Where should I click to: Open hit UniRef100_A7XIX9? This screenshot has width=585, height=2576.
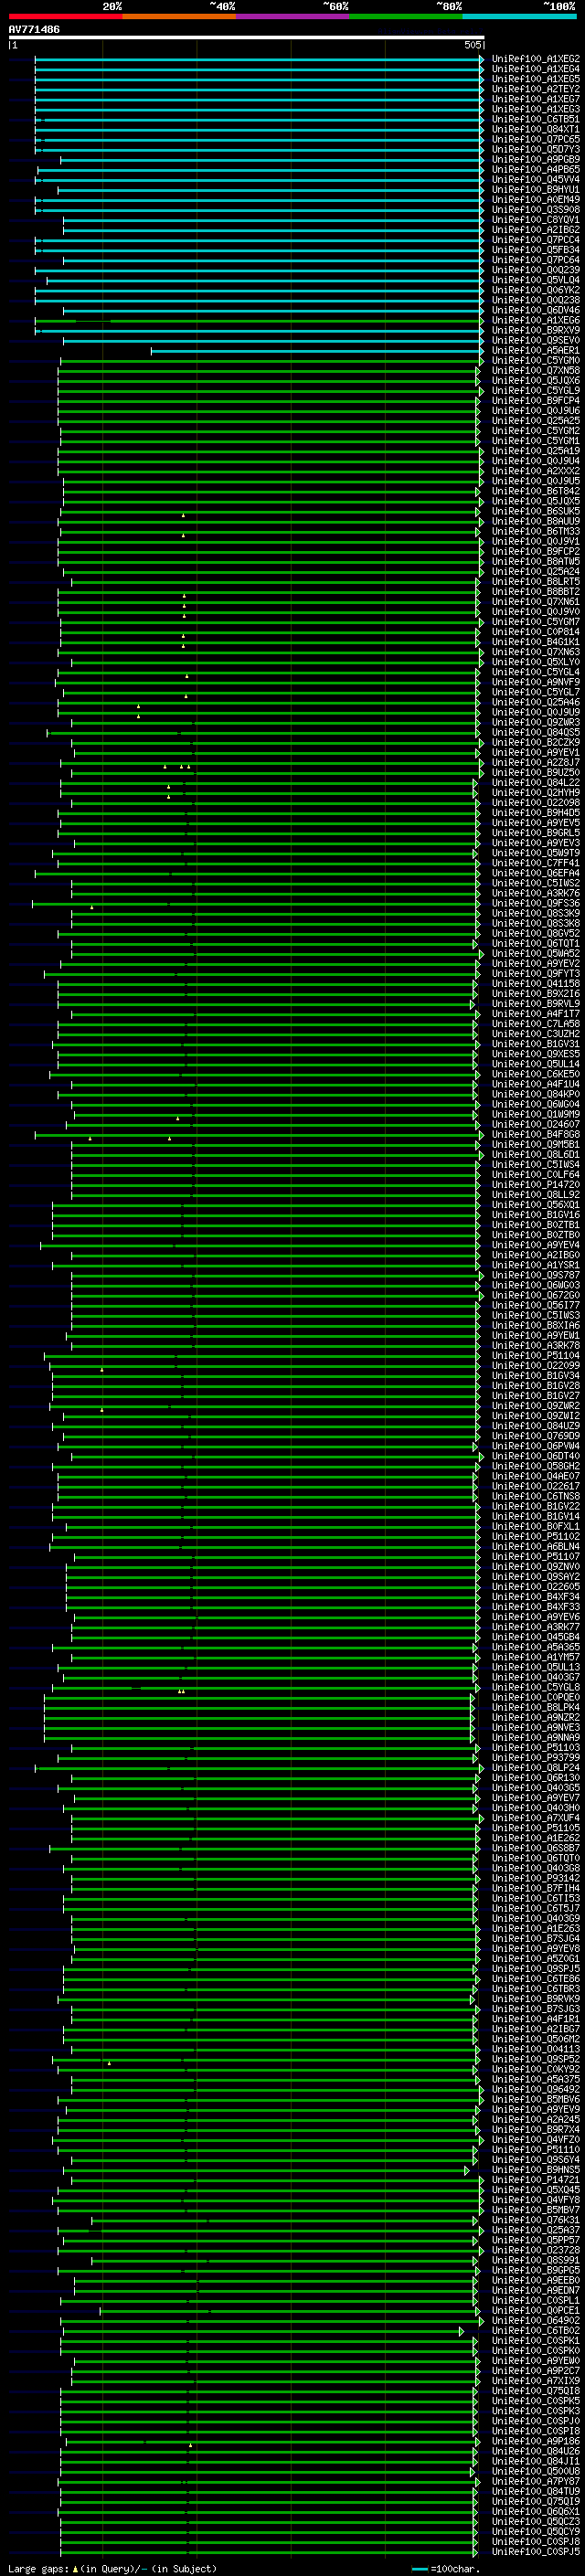click(536, 2381)
